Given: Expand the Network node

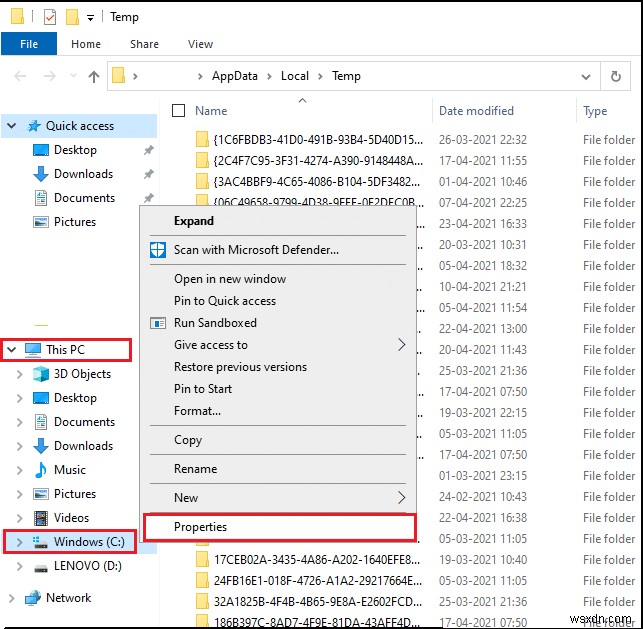Looking at the screenshot, I should coord(11,598).
